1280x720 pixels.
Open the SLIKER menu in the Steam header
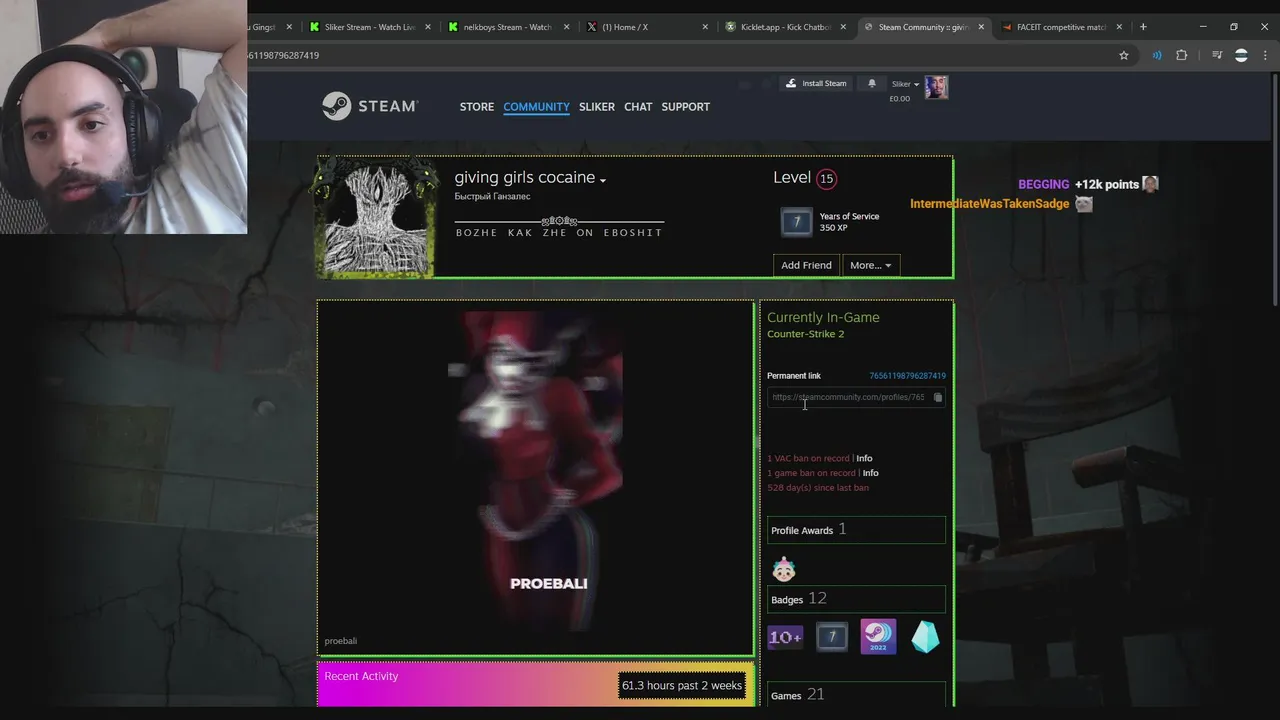coord(597,107)
